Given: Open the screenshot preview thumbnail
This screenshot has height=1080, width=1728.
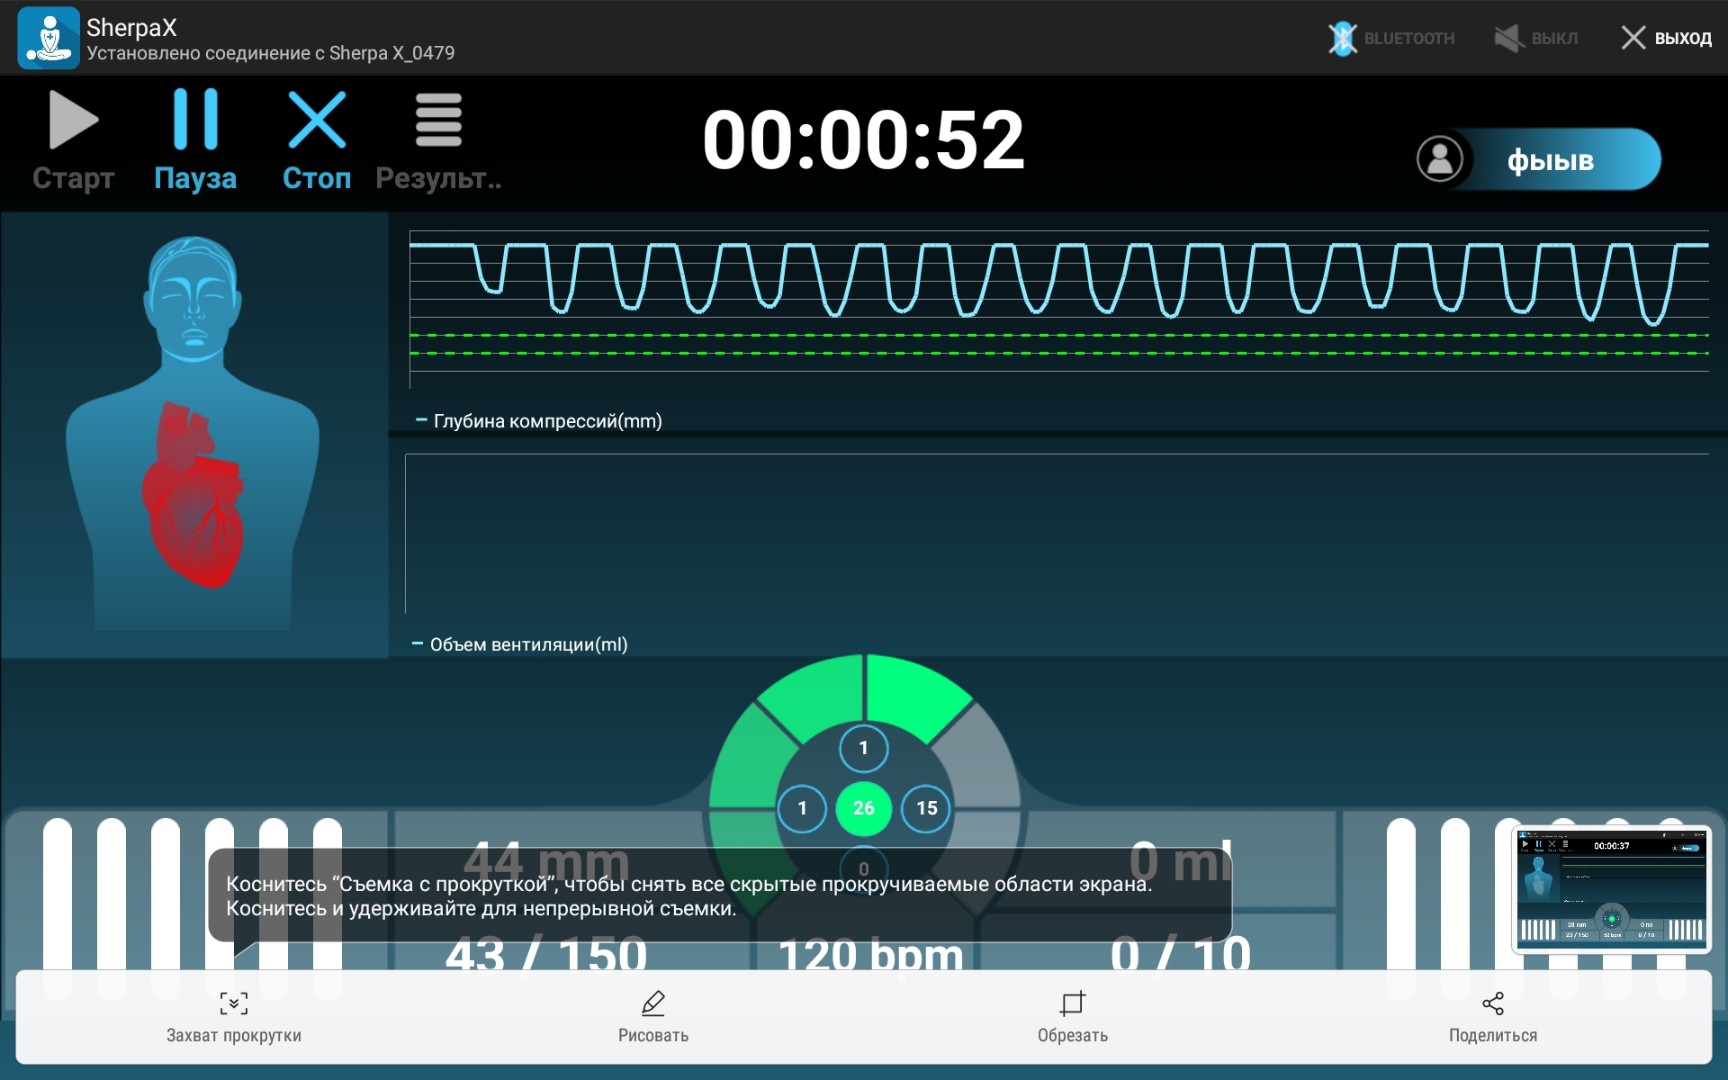Looking at the screenshot, I should (1611, 889).
